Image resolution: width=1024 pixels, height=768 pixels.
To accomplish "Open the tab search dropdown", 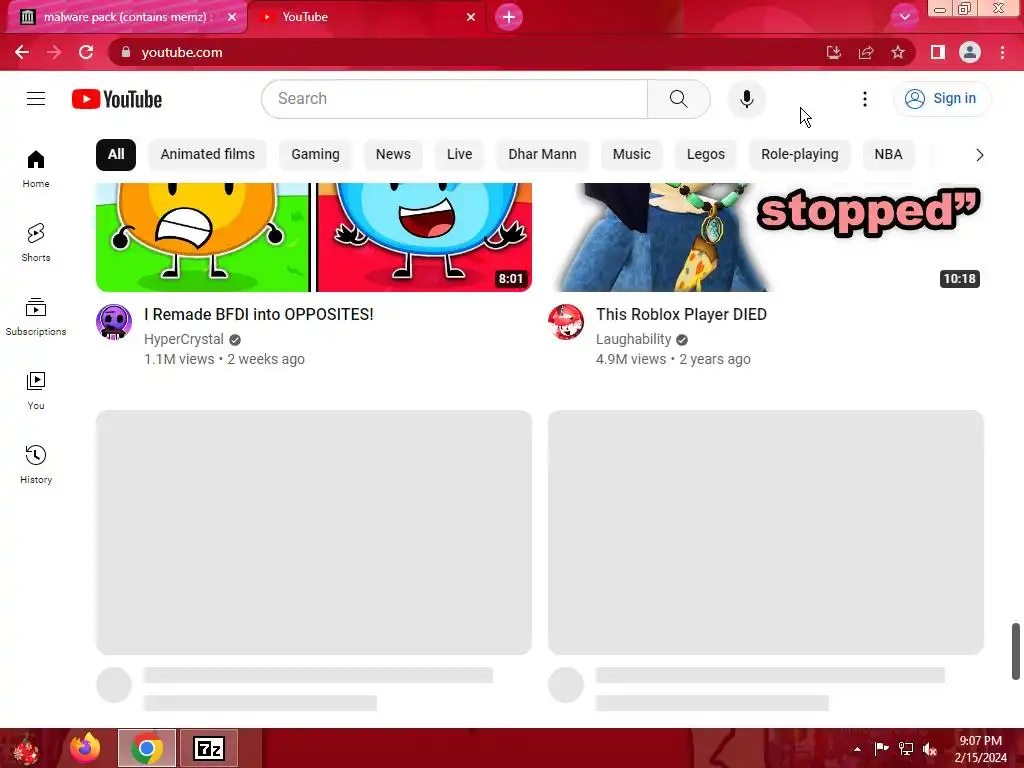I will [x=904, y=17].
